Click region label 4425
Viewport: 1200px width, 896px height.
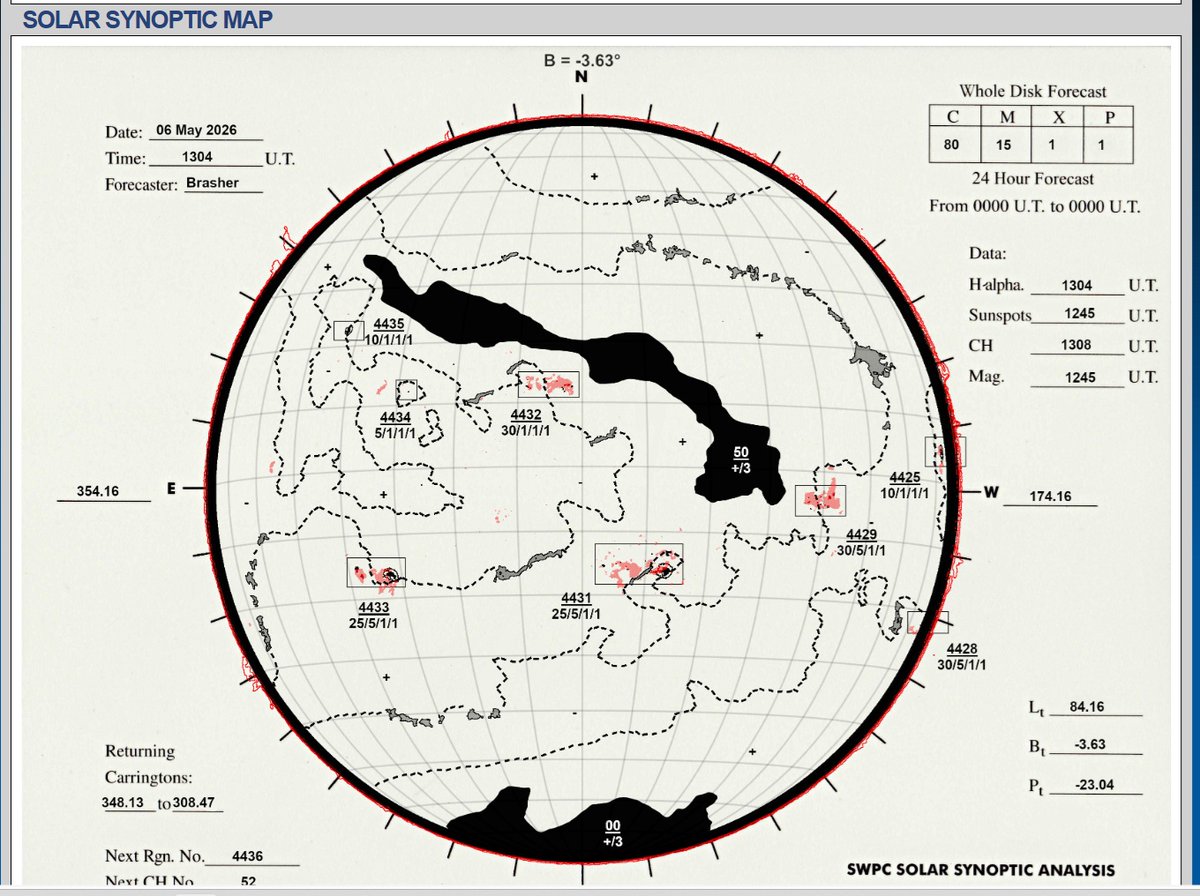(x=904, y=478)
